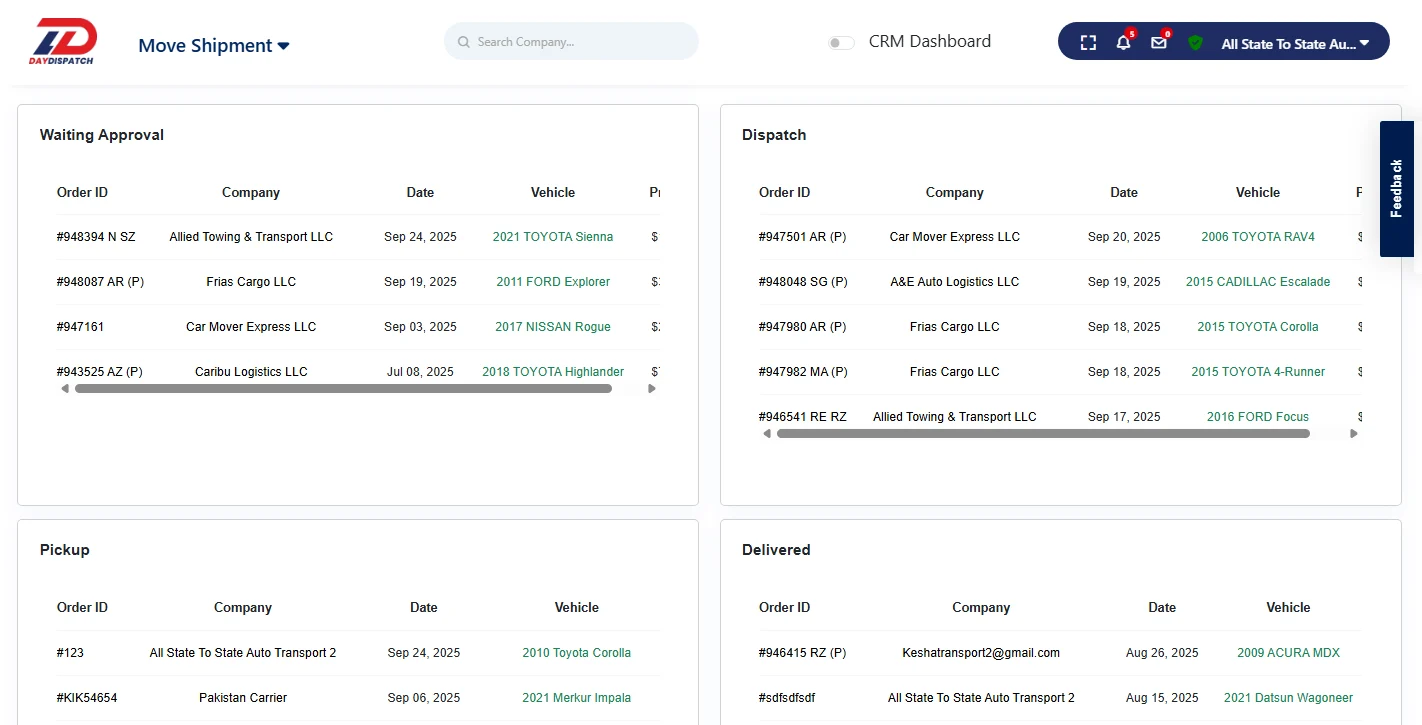Open the Move Shipment dropdown
This screenshot has width=1422, height=725.
(214, 45)
